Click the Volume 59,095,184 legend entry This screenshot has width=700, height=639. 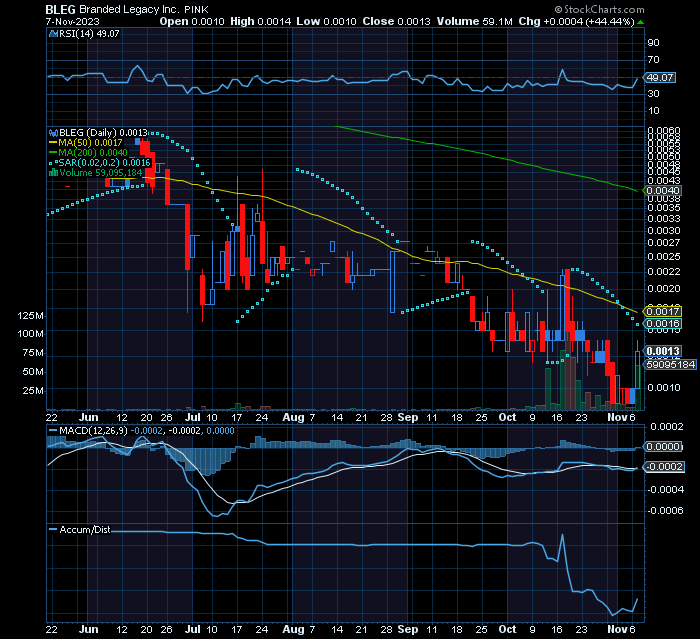click(100, 173)
